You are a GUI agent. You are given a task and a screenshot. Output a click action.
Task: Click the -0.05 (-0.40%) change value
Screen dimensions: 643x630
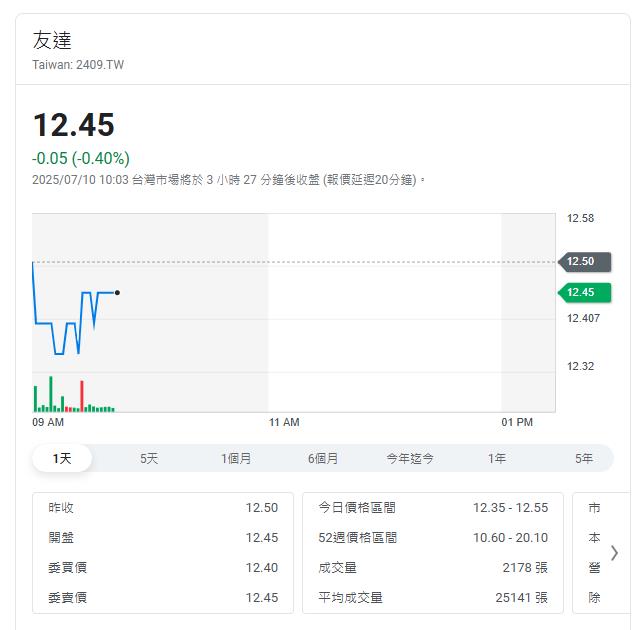point(81,158)
